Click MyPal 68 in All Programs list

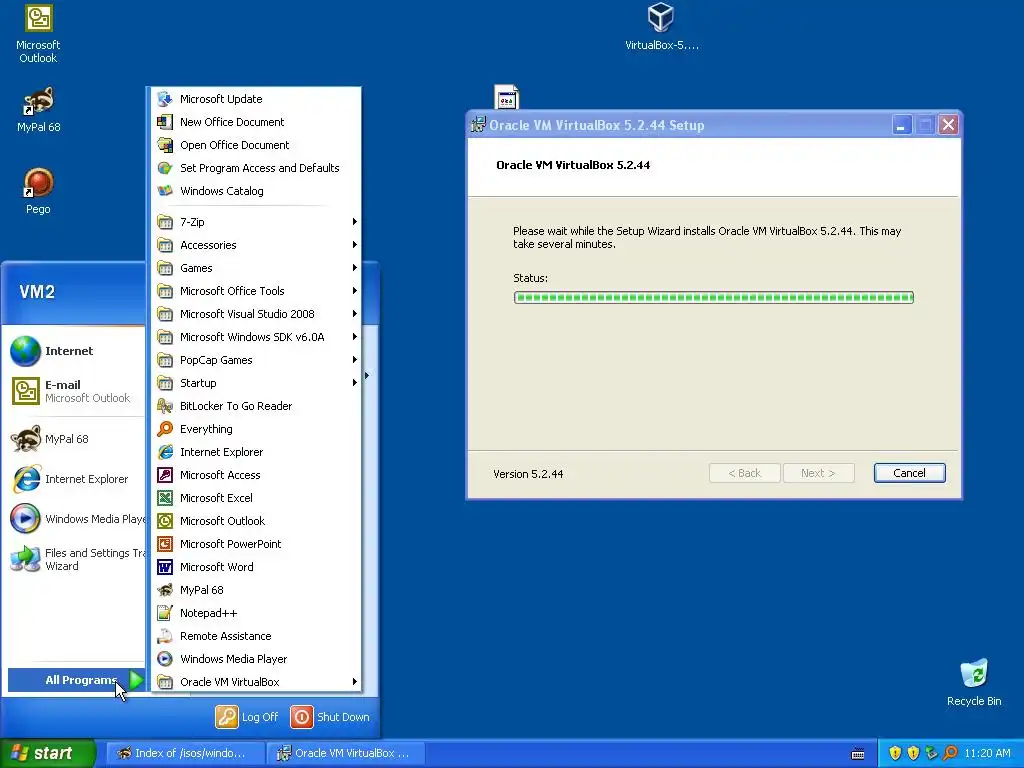tap(257, 590)
